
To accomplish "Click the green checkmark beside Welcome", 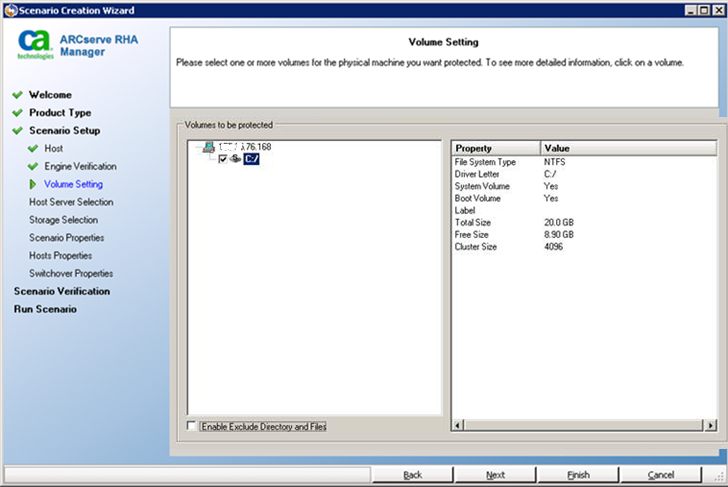I will click(17, 95).
